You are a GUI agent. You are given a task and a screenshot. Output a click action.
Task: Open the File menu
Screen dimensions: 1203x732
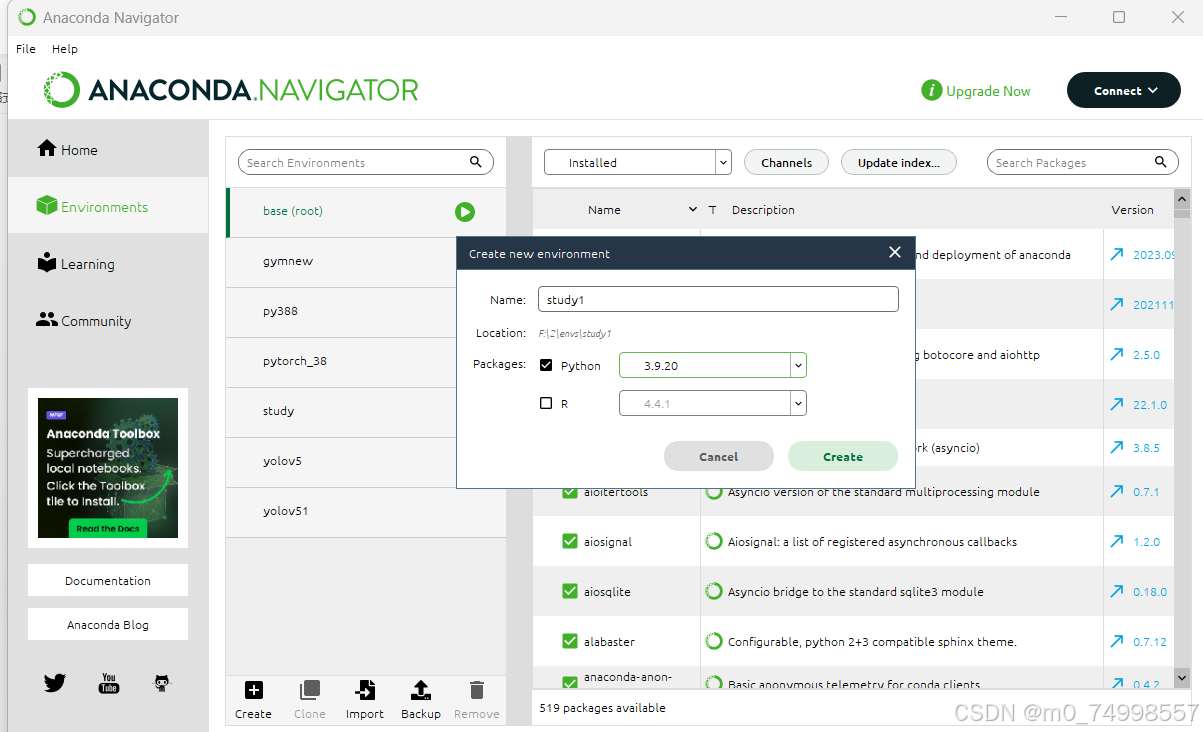click(26, 48)
